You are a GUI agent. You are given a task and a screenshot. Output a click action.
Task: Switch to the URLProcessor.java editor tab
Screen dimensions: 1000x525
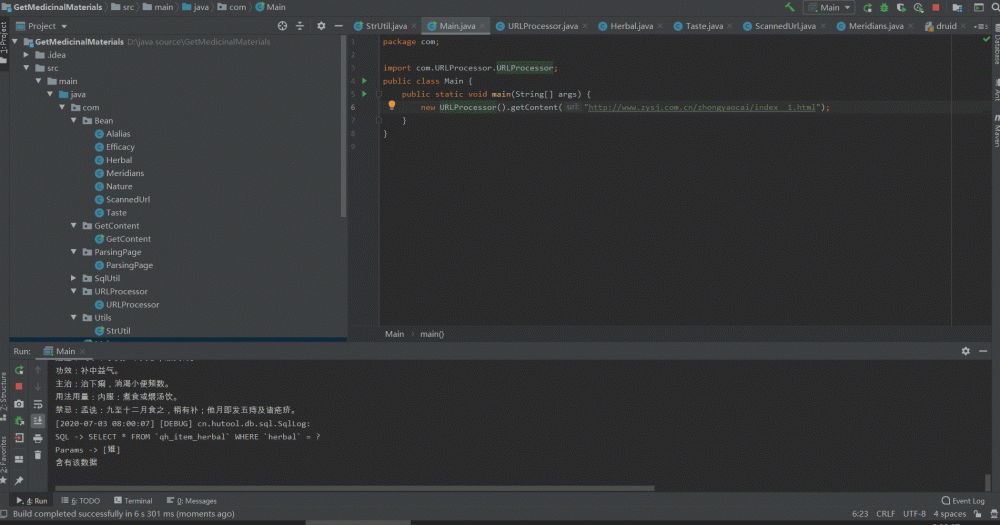pyautogui.click(x=542, y=26)
